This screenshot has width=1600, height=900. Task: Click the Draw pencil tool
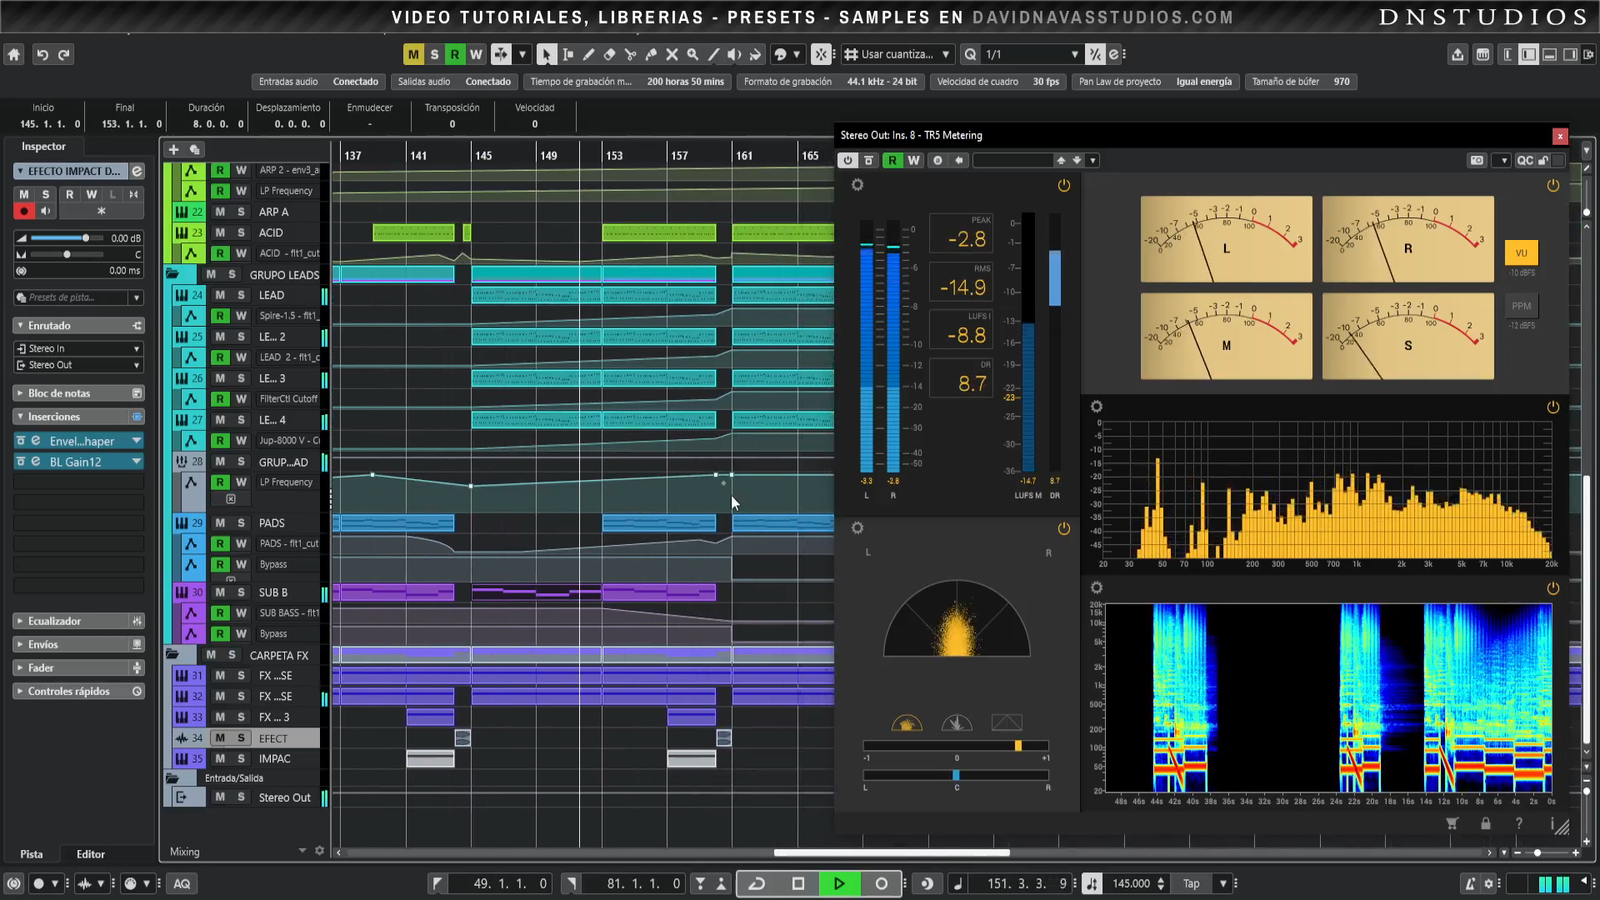(x=588, y=55)
